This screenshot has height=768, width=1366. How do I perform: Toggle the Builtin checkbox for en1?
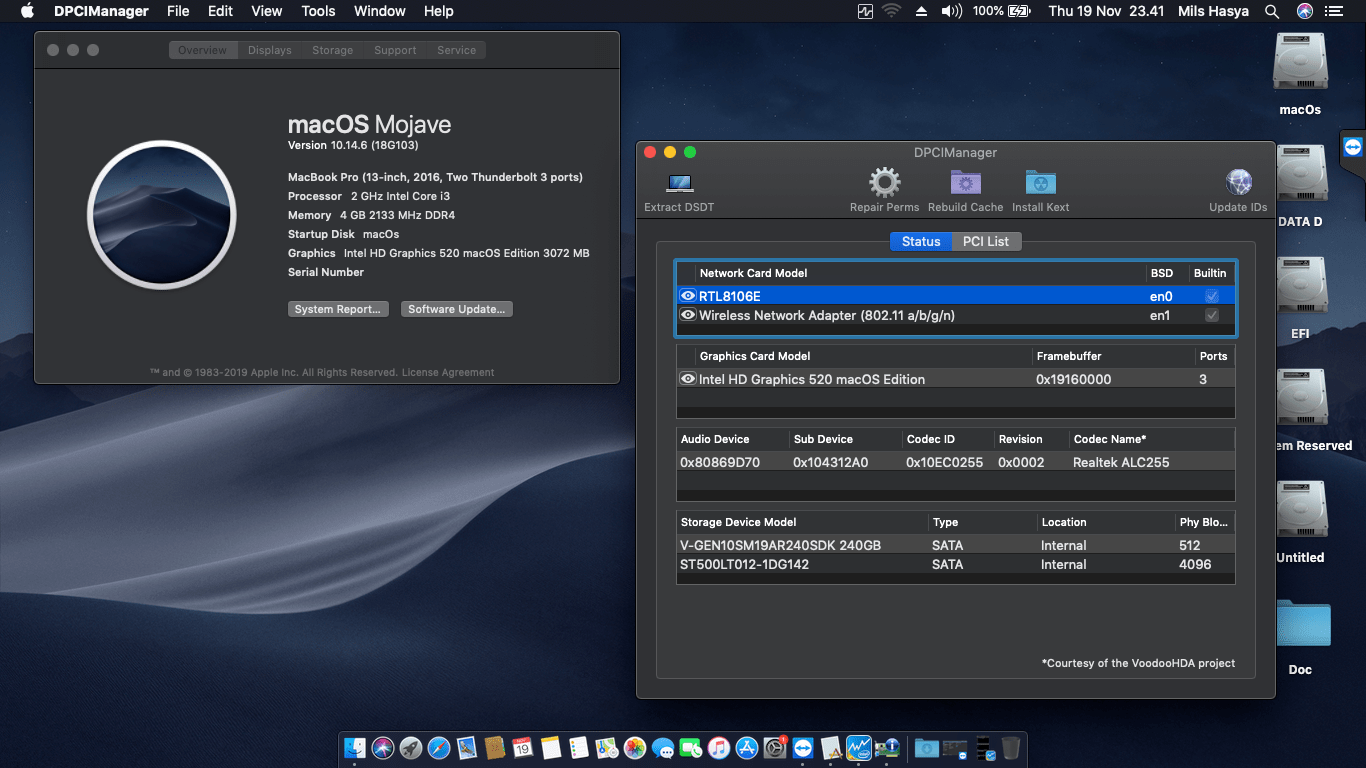[x=1213, y=314]
